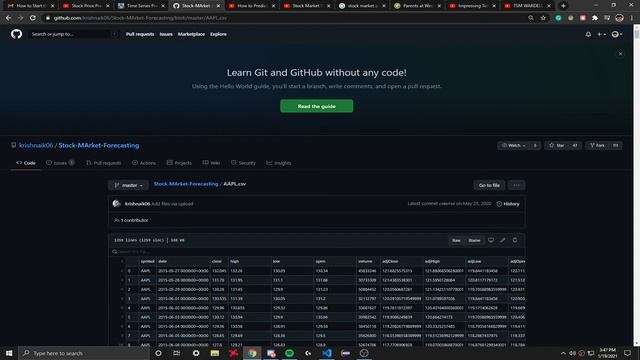The image size is (640, 360).
Task: Open the user avatar menu
Action: [617, 34]
